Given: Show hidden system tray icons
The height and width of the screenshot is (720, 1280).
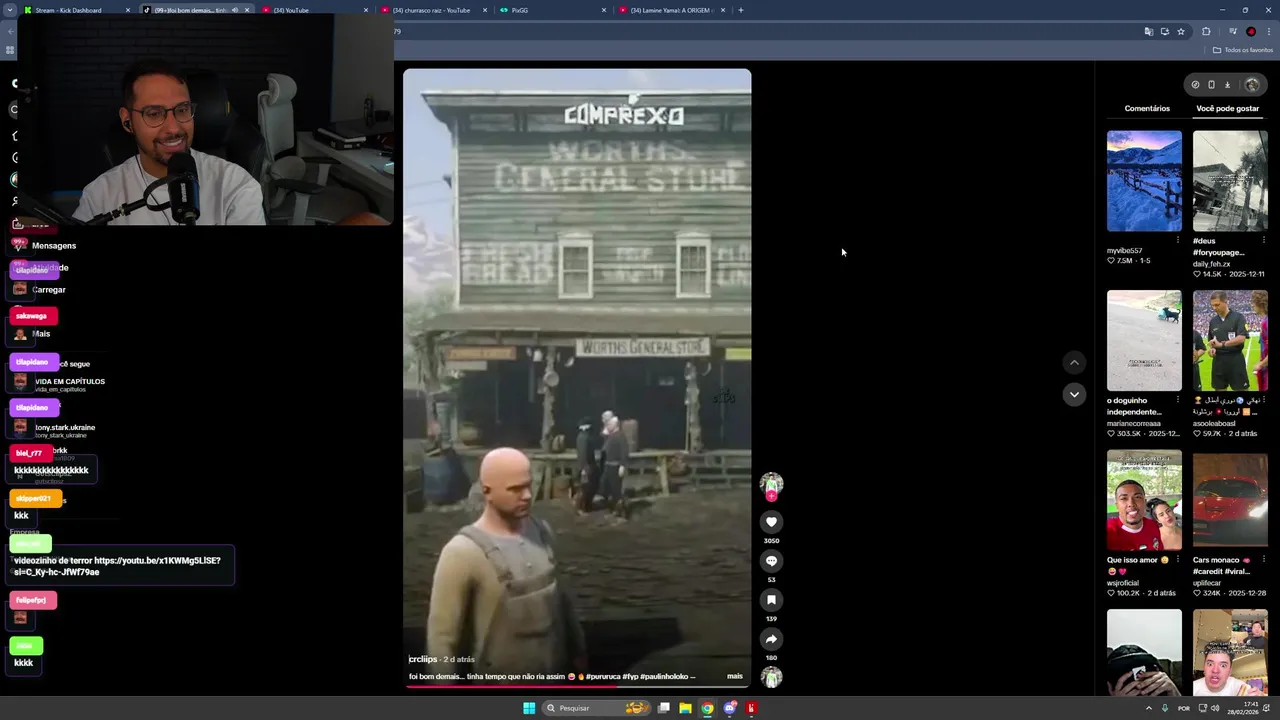Looking at the screenshot, I should tap(1149, 708).
